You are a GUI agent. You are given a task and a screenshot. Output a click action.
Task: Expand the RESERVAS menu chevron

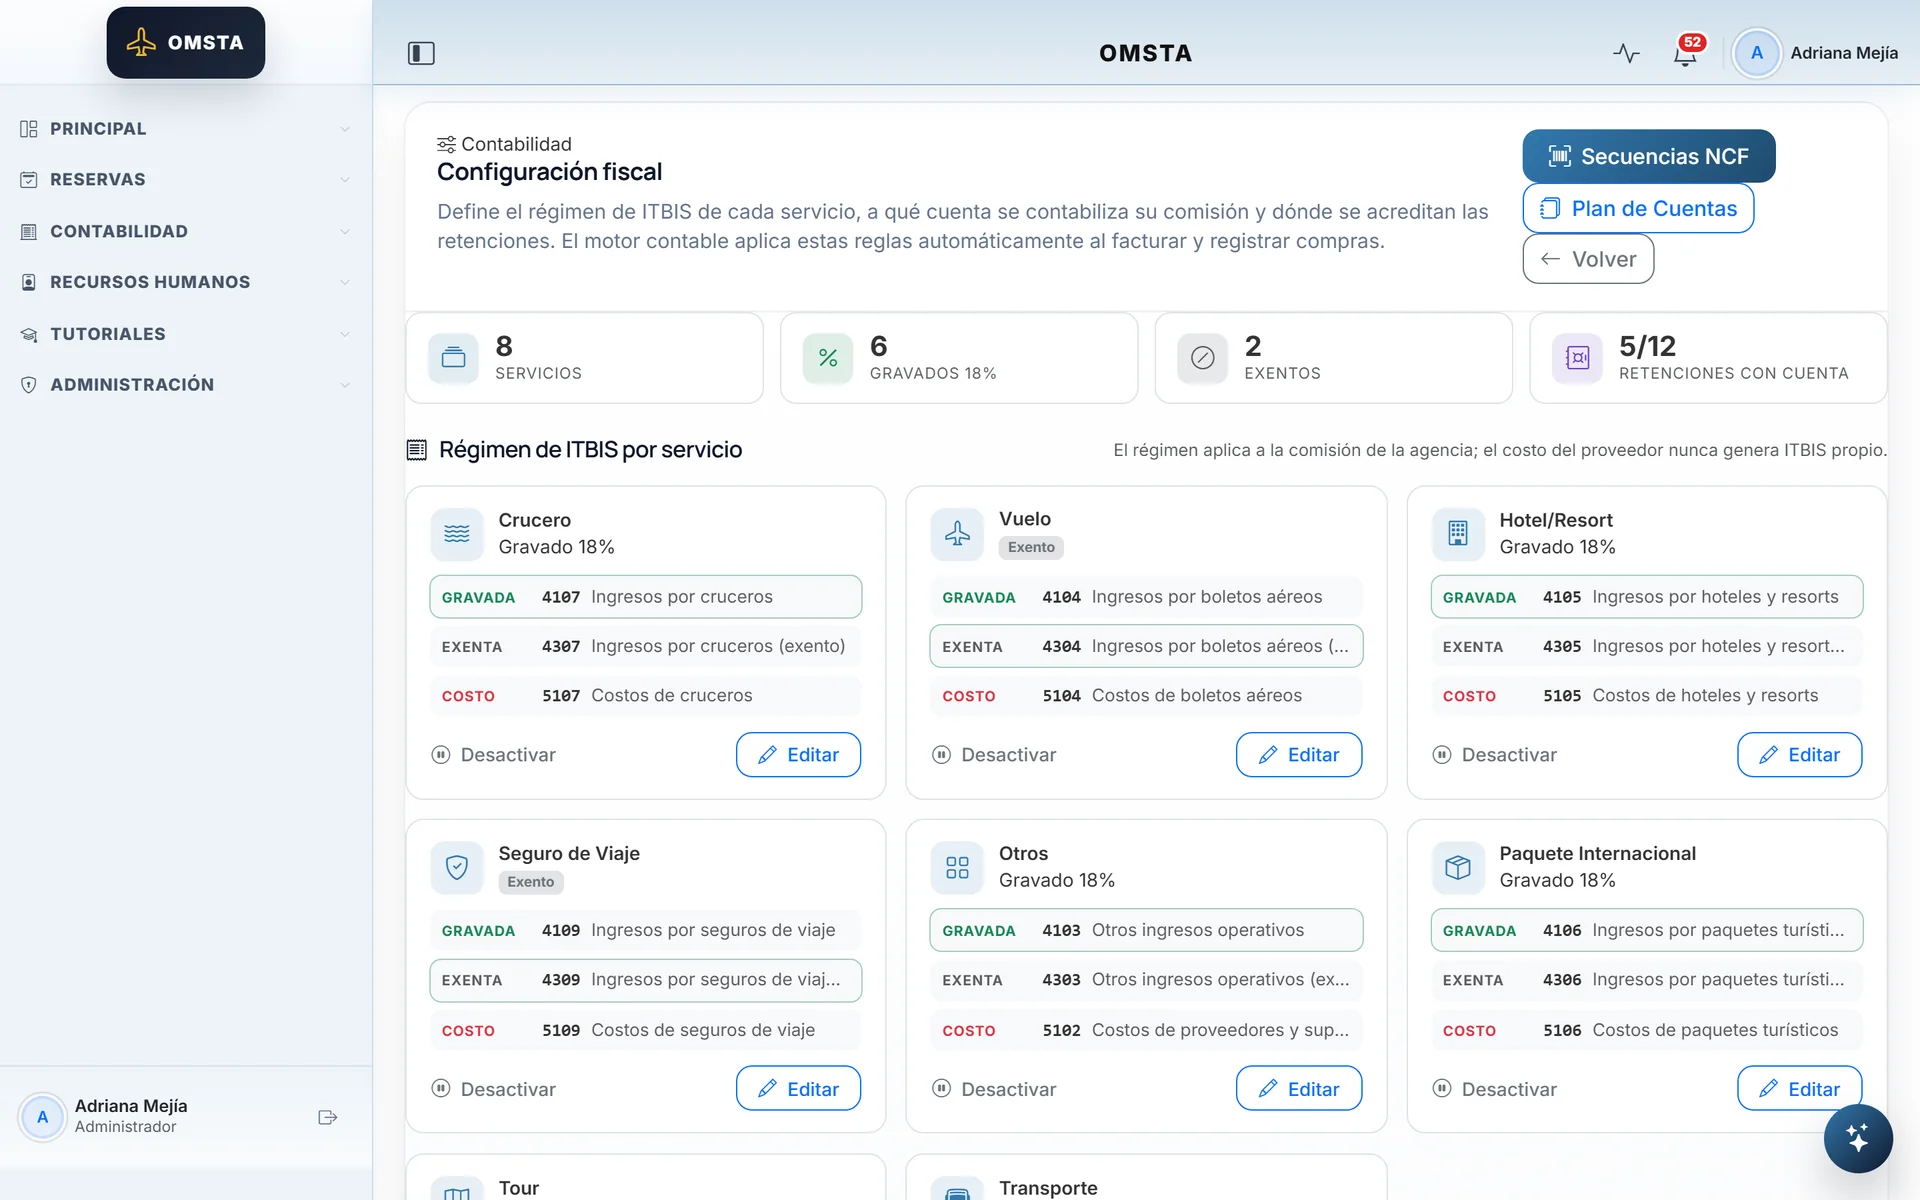345,180
